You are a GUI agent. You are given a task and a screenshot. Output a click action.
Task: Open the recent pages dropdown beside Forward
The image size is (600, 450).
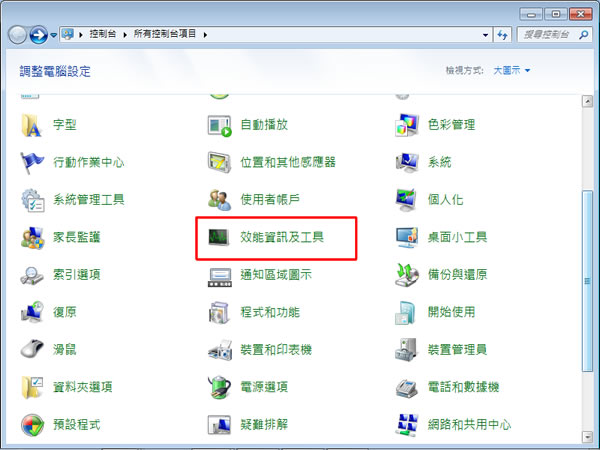[54, 35]
